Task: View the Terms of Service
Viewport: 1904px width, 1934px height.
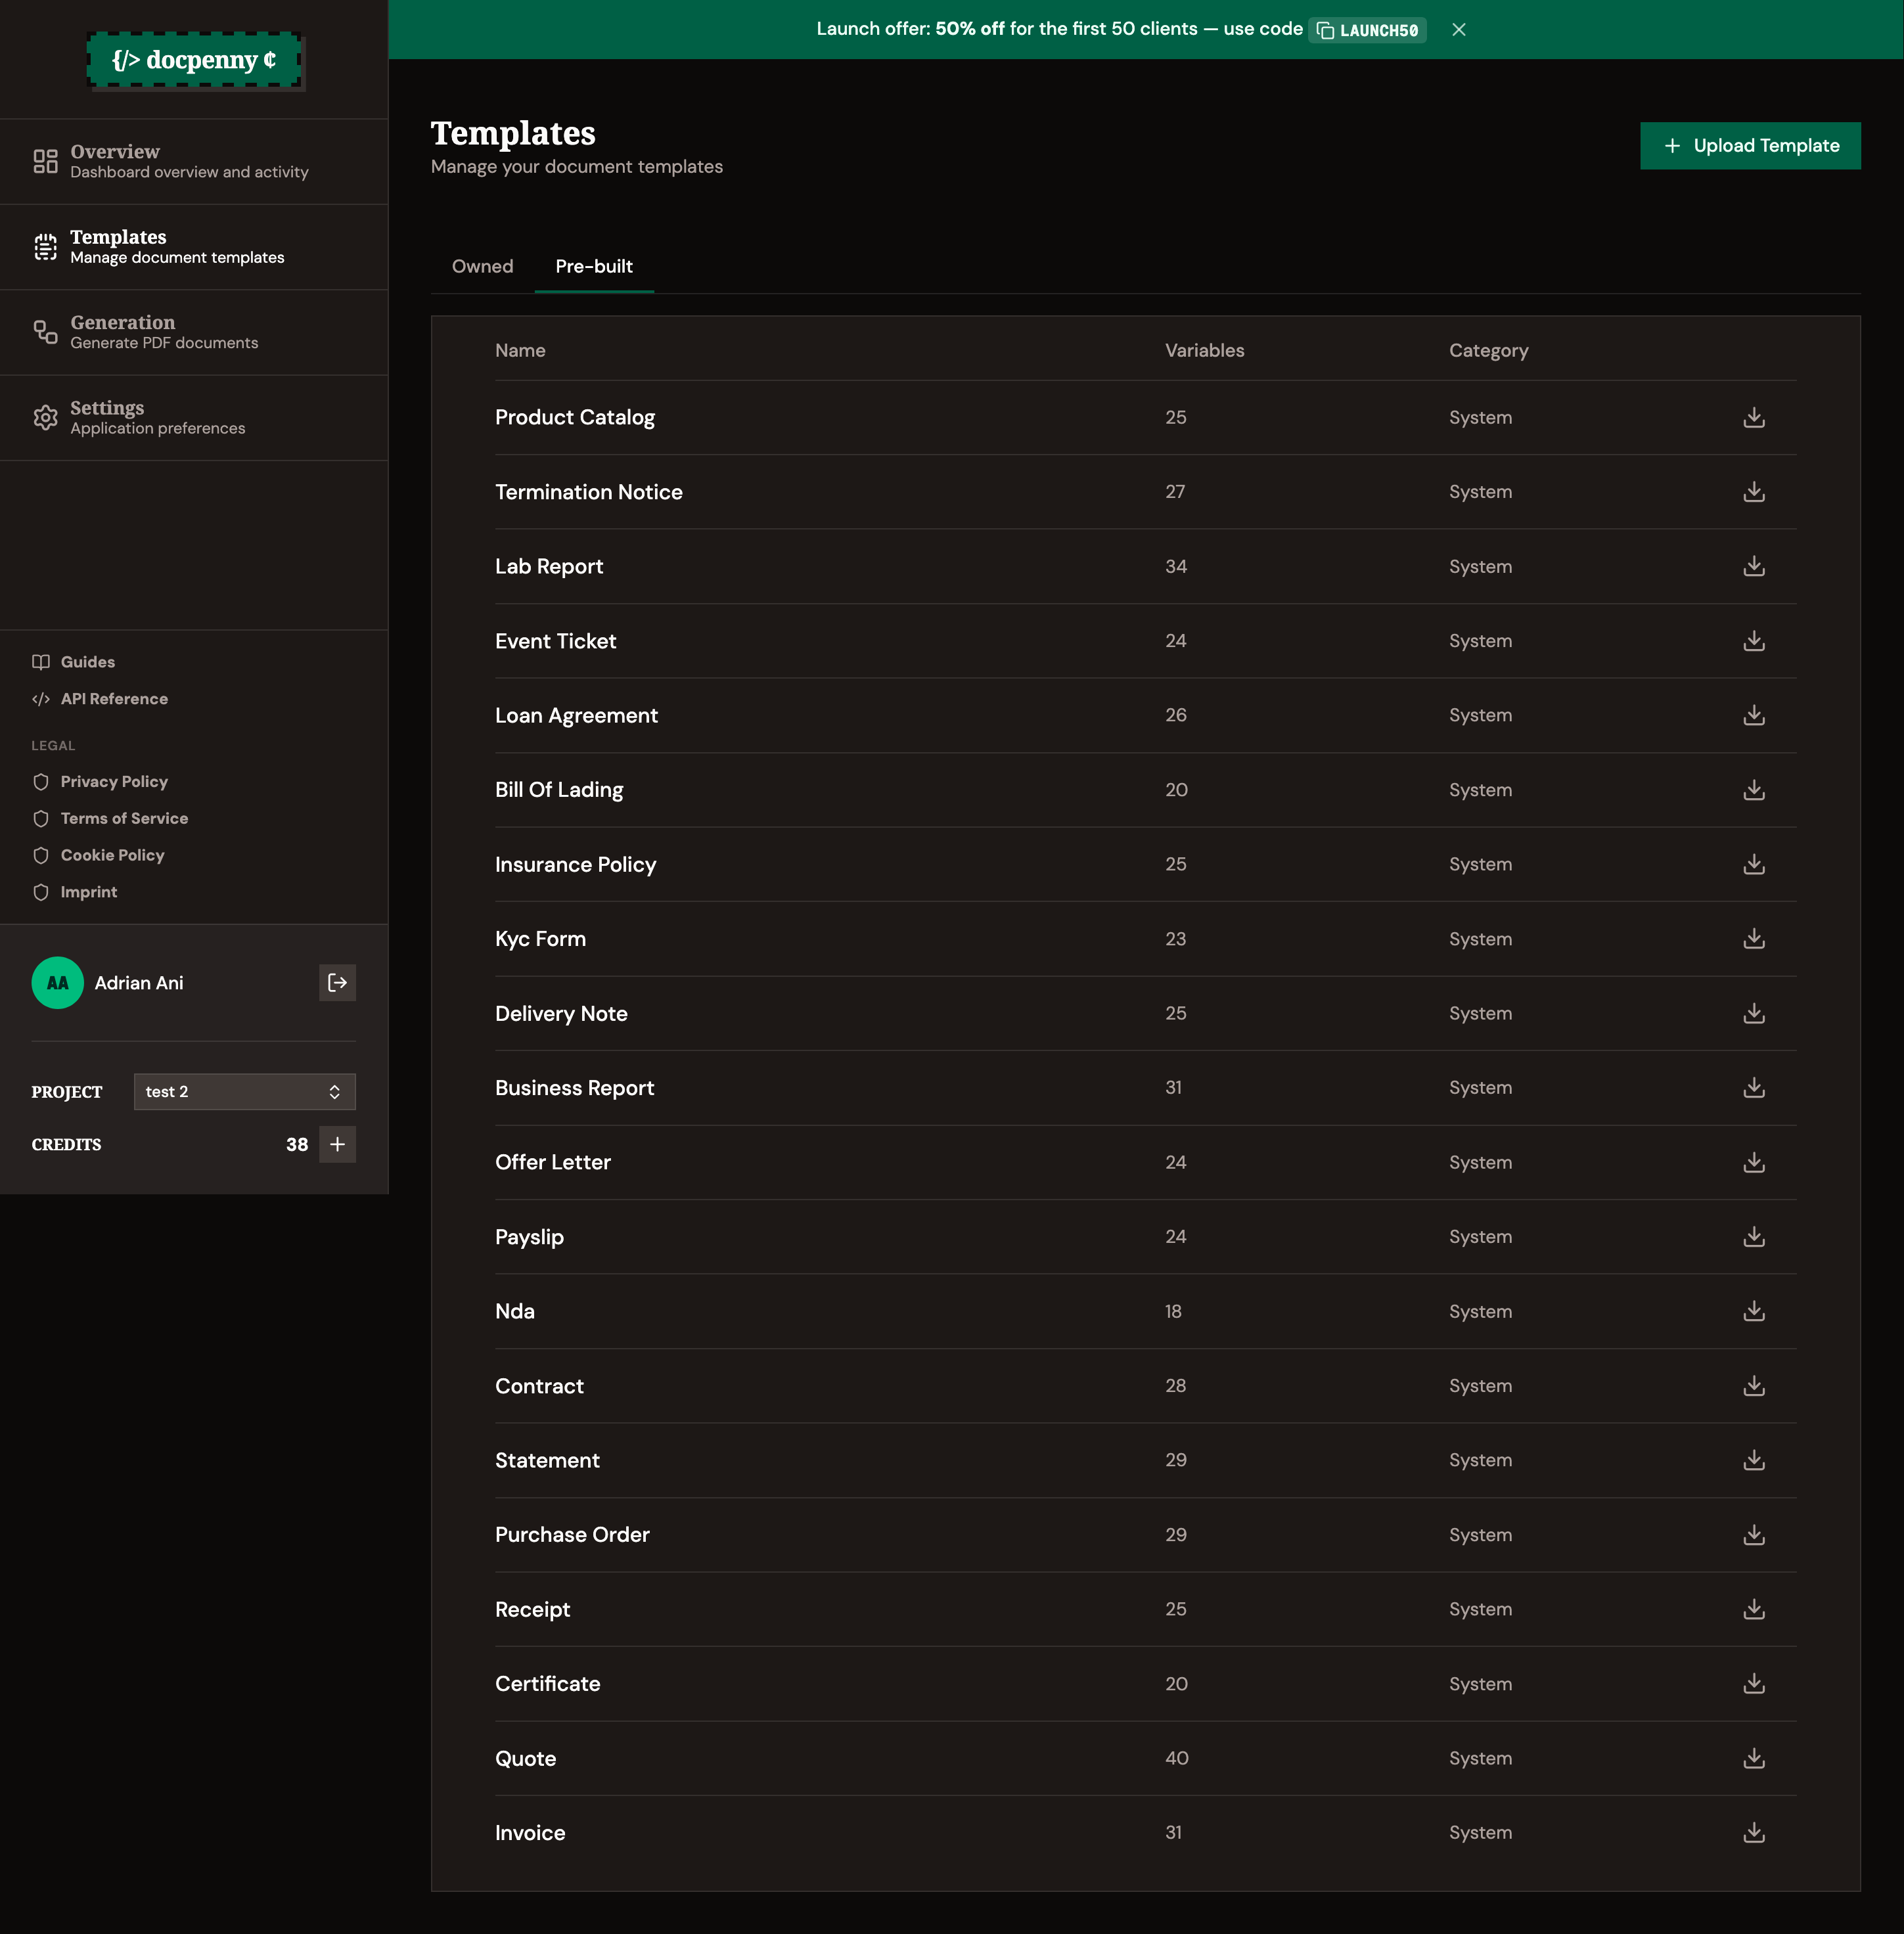Action: pos(110,819)
